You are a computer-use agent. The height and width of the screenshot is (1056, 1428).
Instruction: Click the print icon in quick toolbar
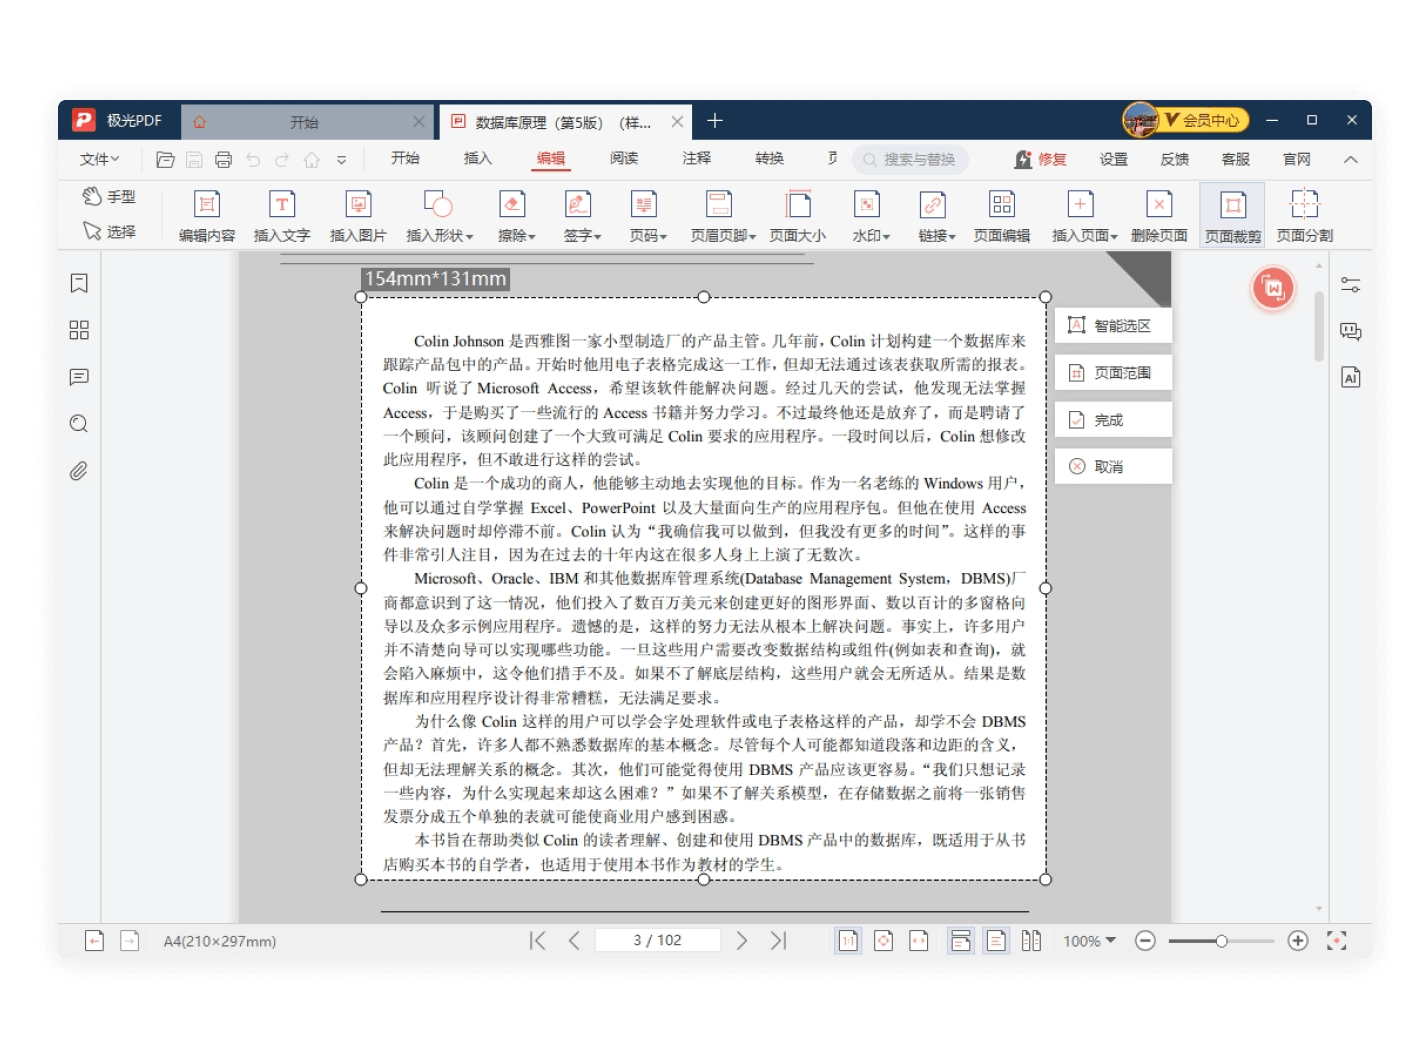tap(223, 159)
